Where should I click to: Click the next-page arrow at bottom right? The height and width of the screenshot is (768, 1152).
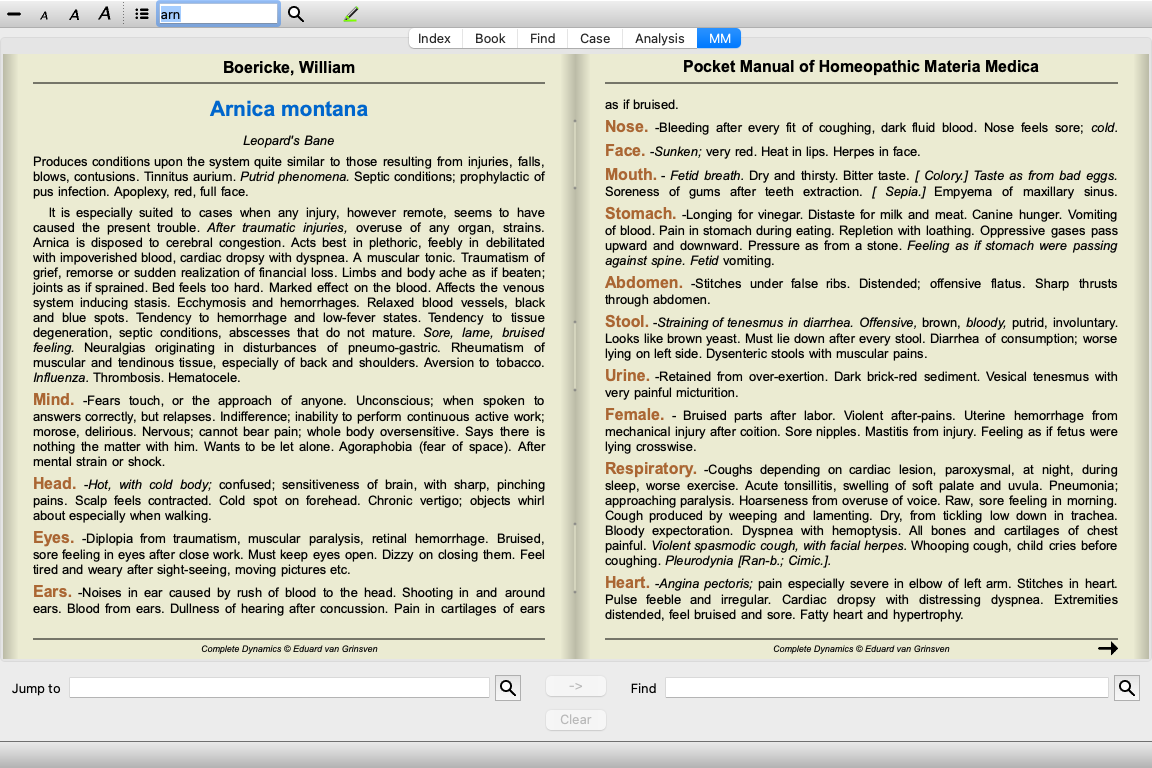(x=1108, y=648)
